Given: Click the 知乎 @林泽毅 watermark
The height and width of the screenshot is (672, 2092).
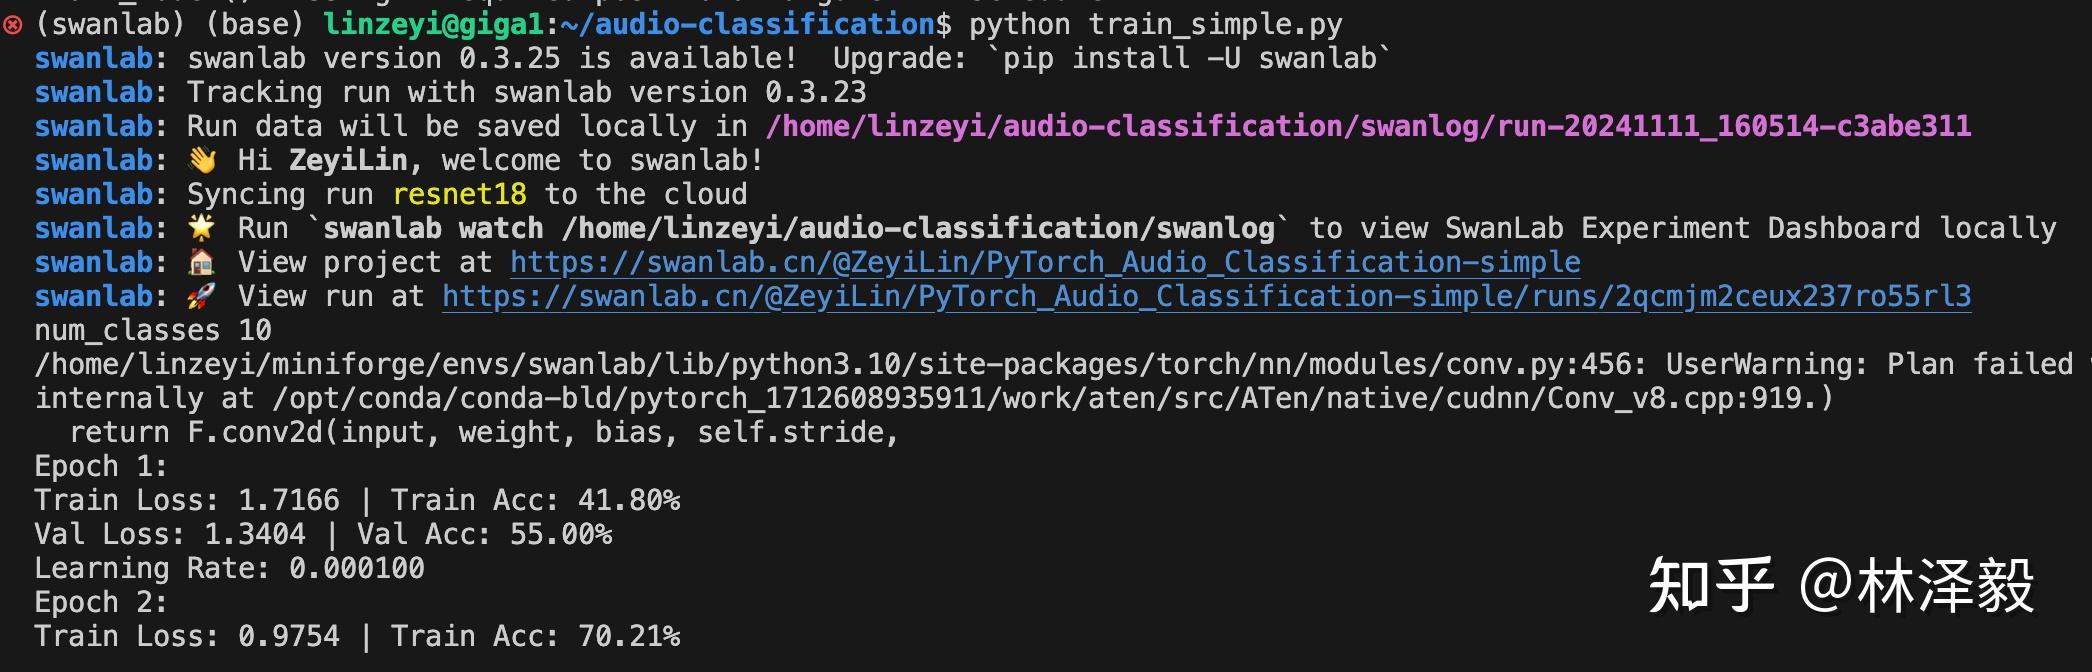Looking at the screenshot, I should [x=1841, y=586].
